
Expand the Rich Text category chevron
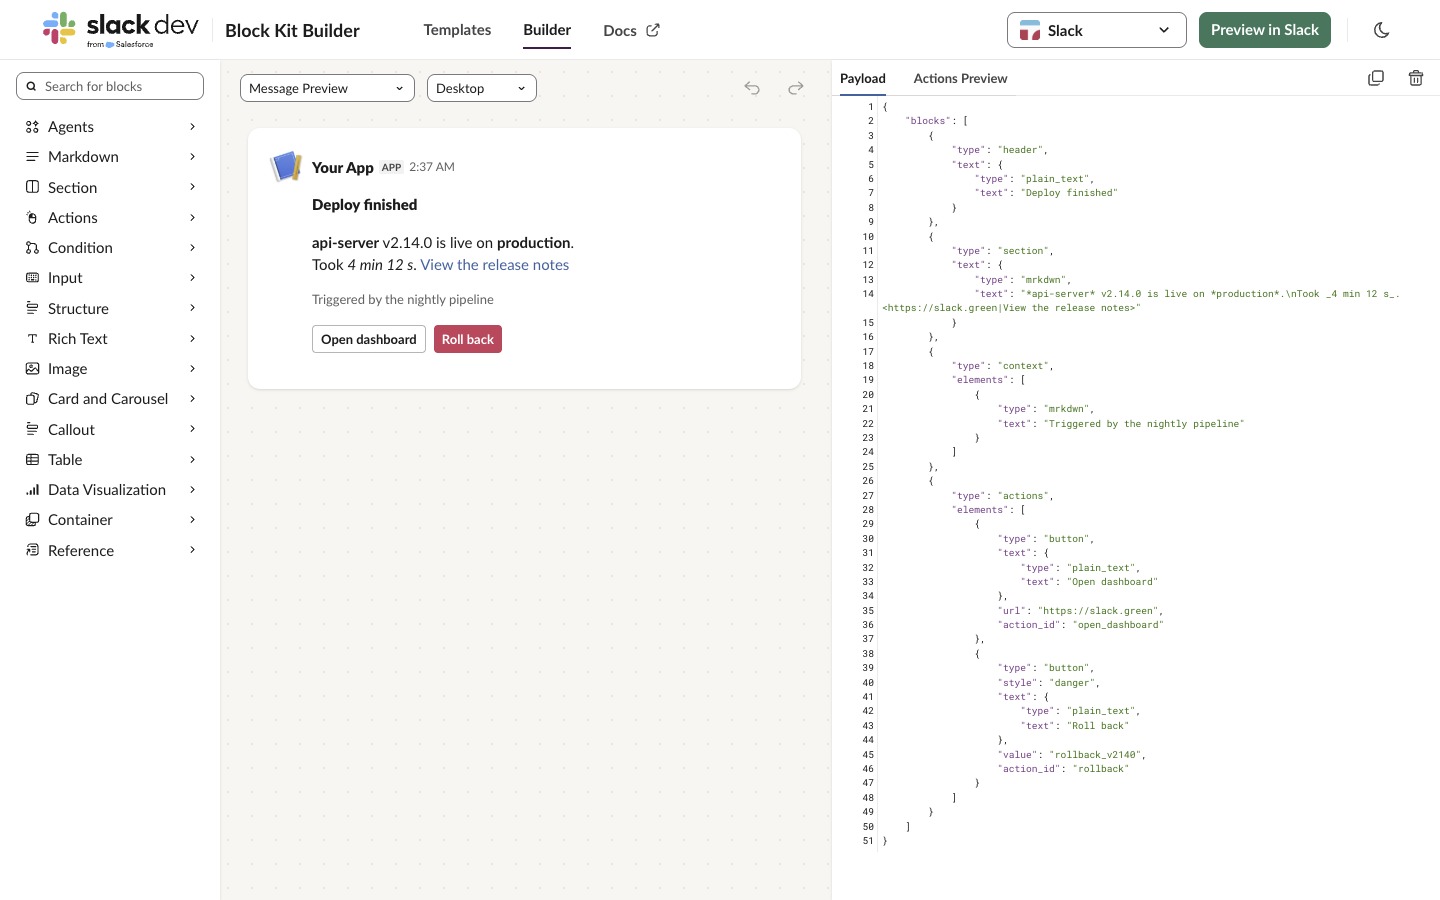(192, 339)
